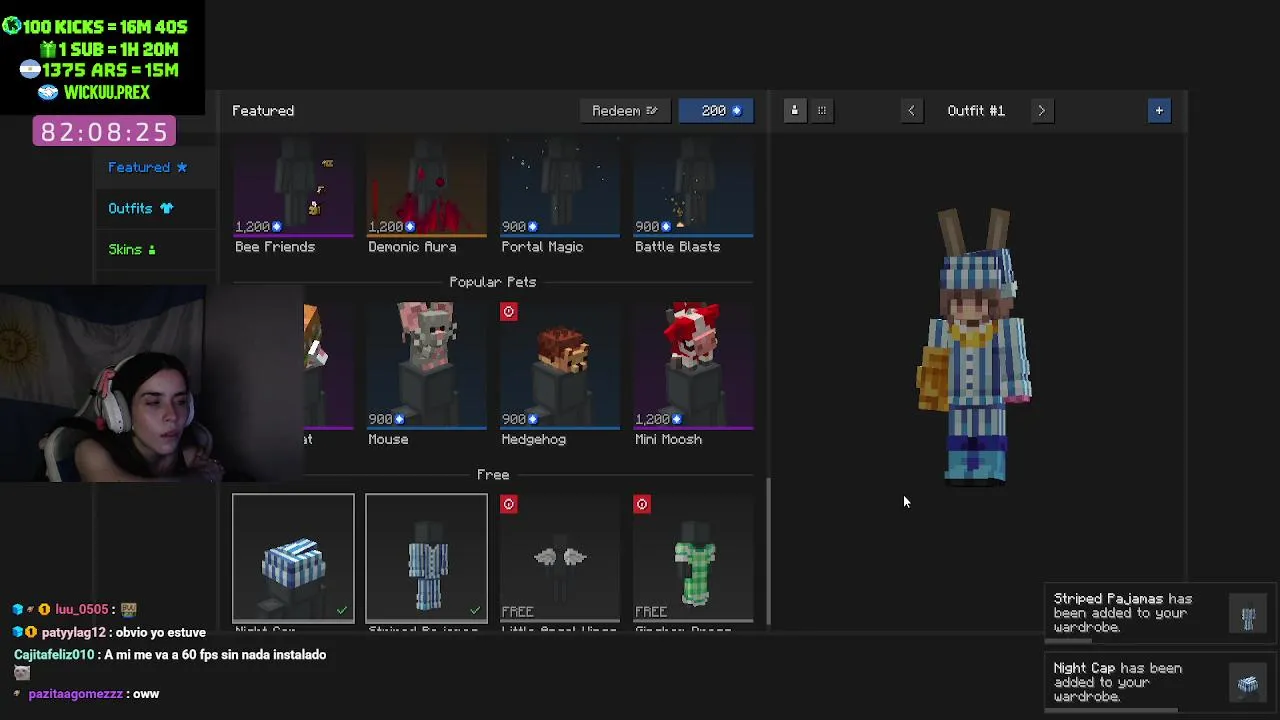Add a new outfit with plus button
This screenshot has width=1280, height=720.
point(1159,111)
